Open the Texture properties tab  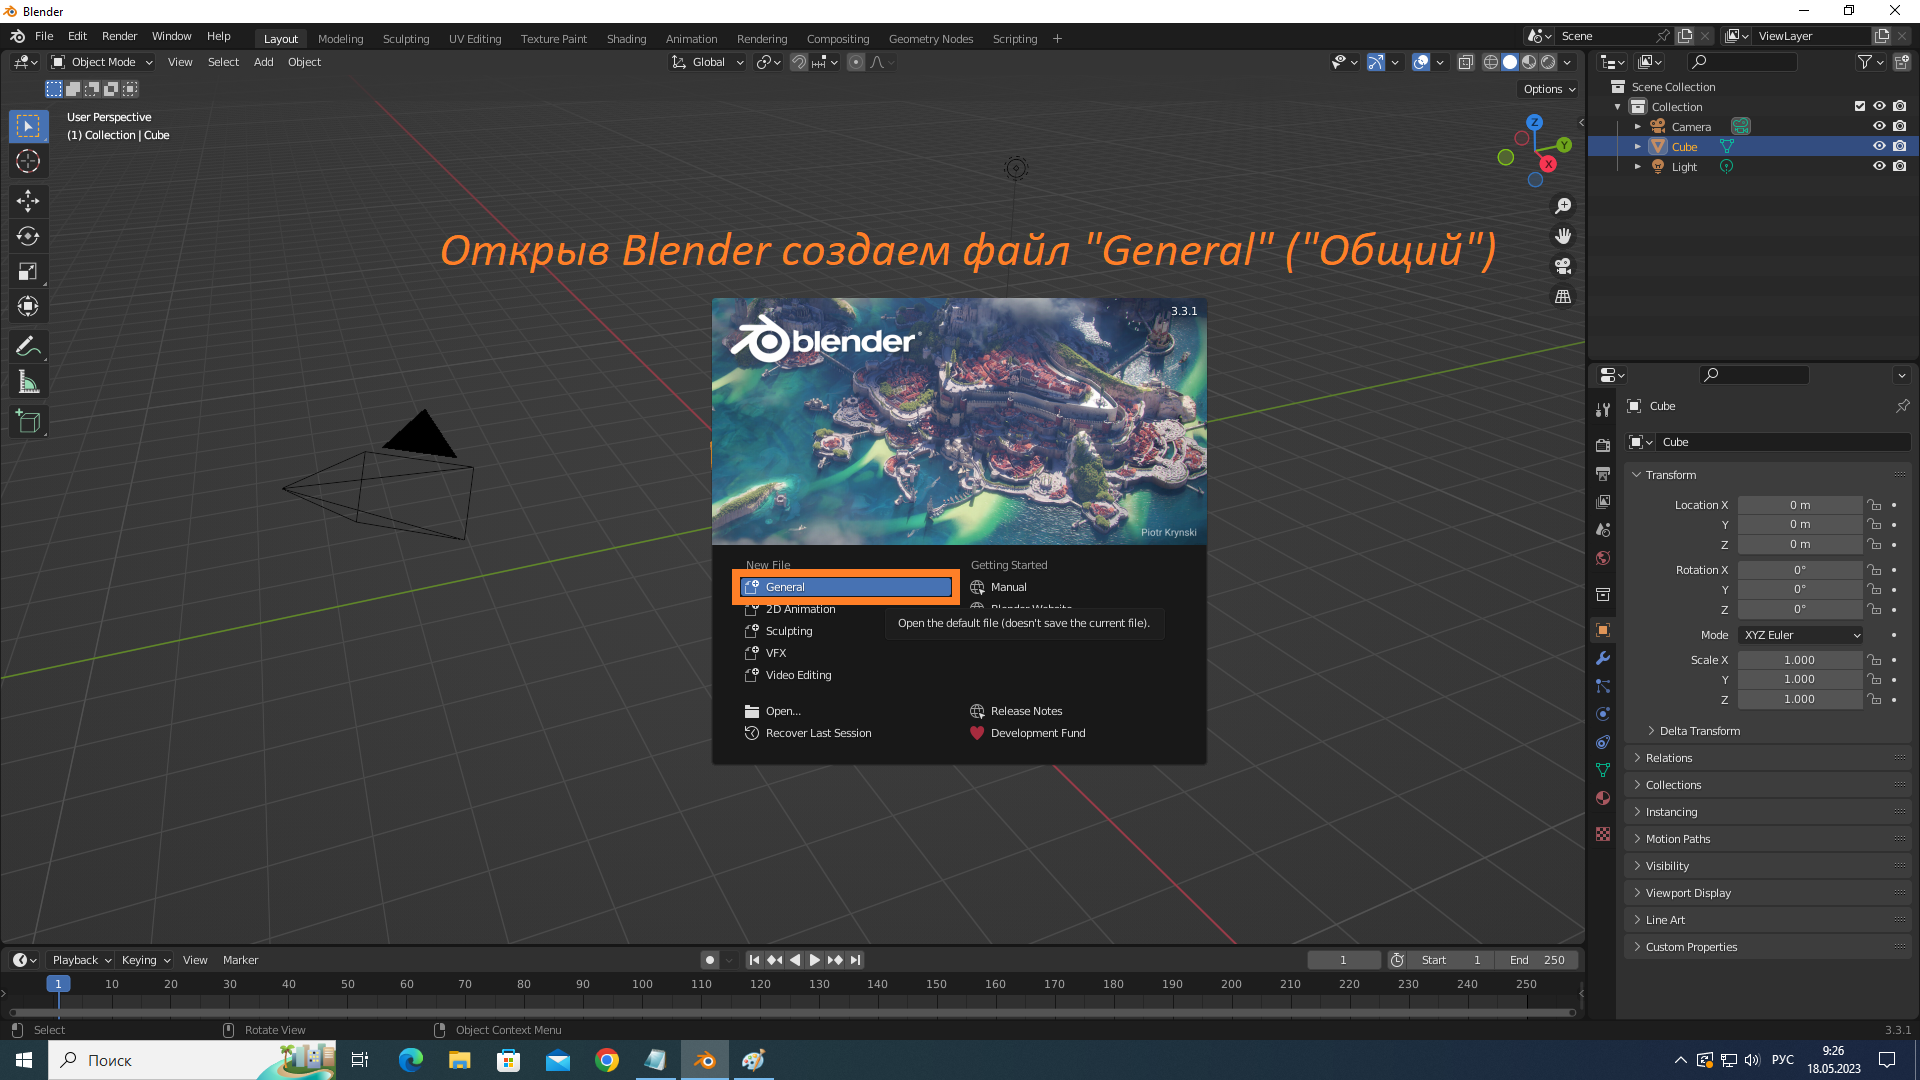coord(1603,834)
